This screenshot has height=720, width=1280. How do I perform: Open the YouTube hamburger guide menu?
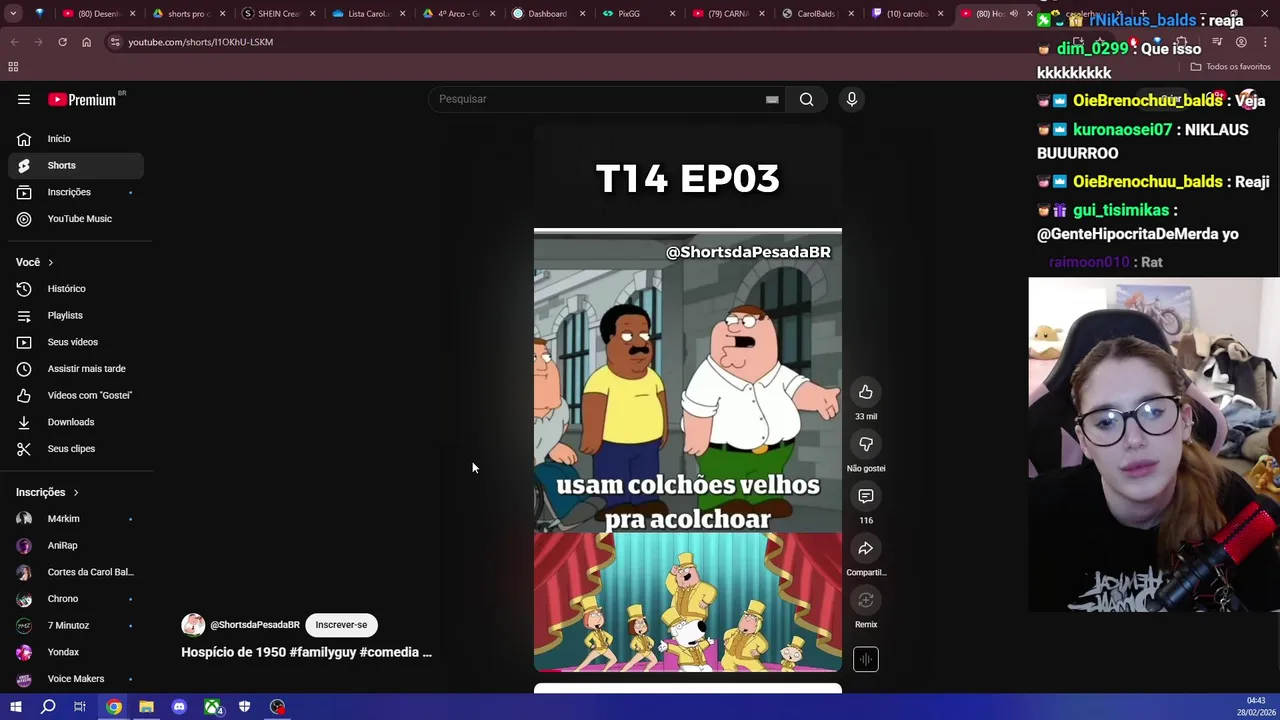tap(24, 99)
